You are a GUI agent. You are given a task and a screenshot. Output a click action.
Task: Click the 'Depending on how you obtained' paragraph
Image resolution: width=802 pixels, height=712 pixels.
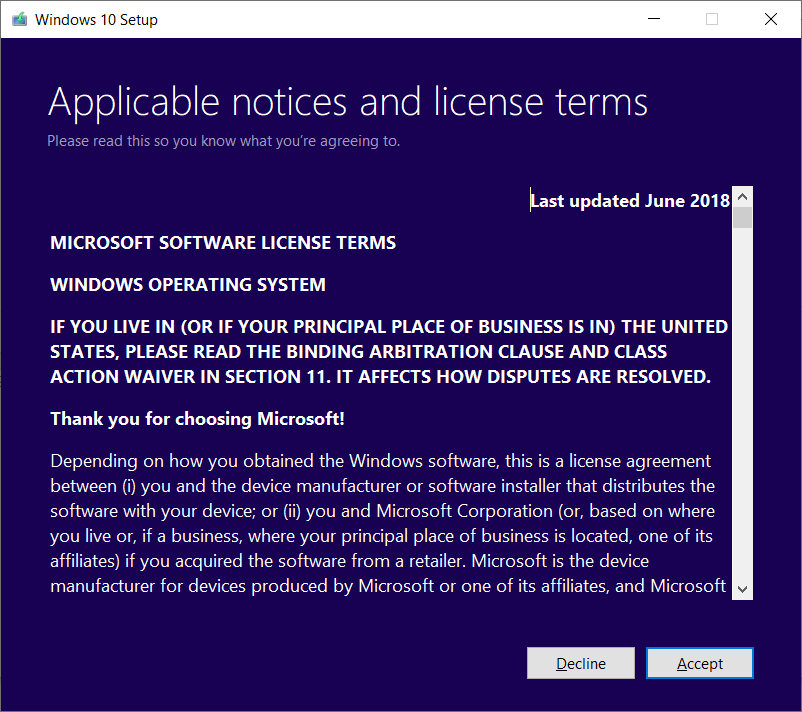point(388,523)
